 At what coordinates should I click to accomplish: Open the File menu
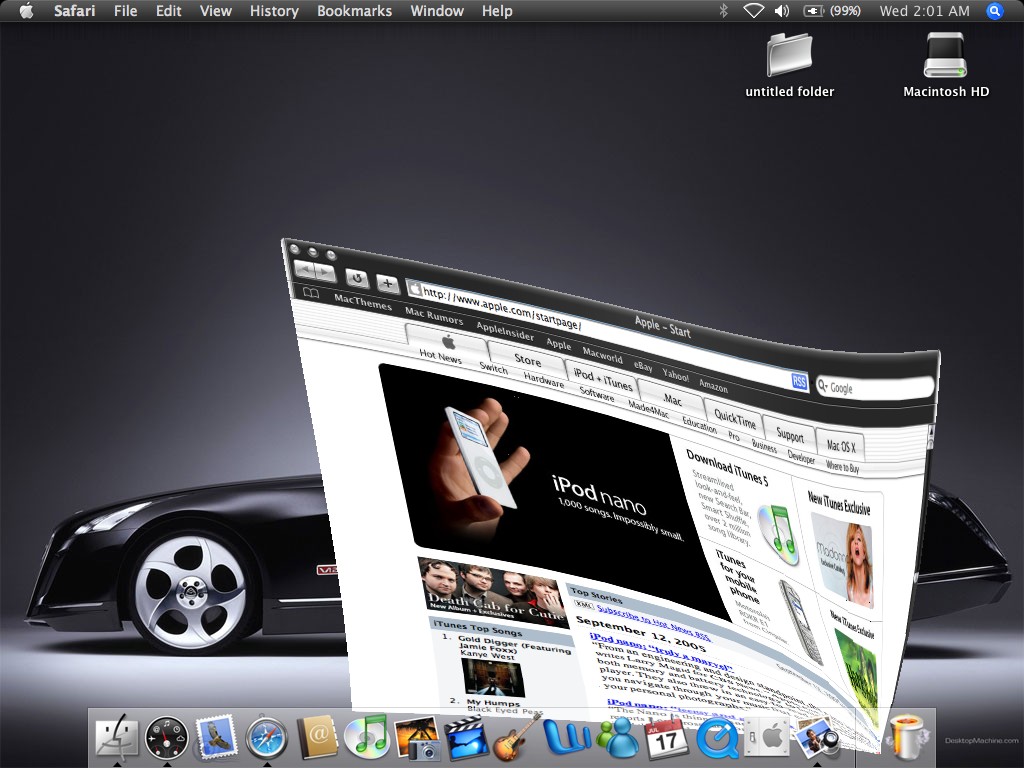coord(125,11)
